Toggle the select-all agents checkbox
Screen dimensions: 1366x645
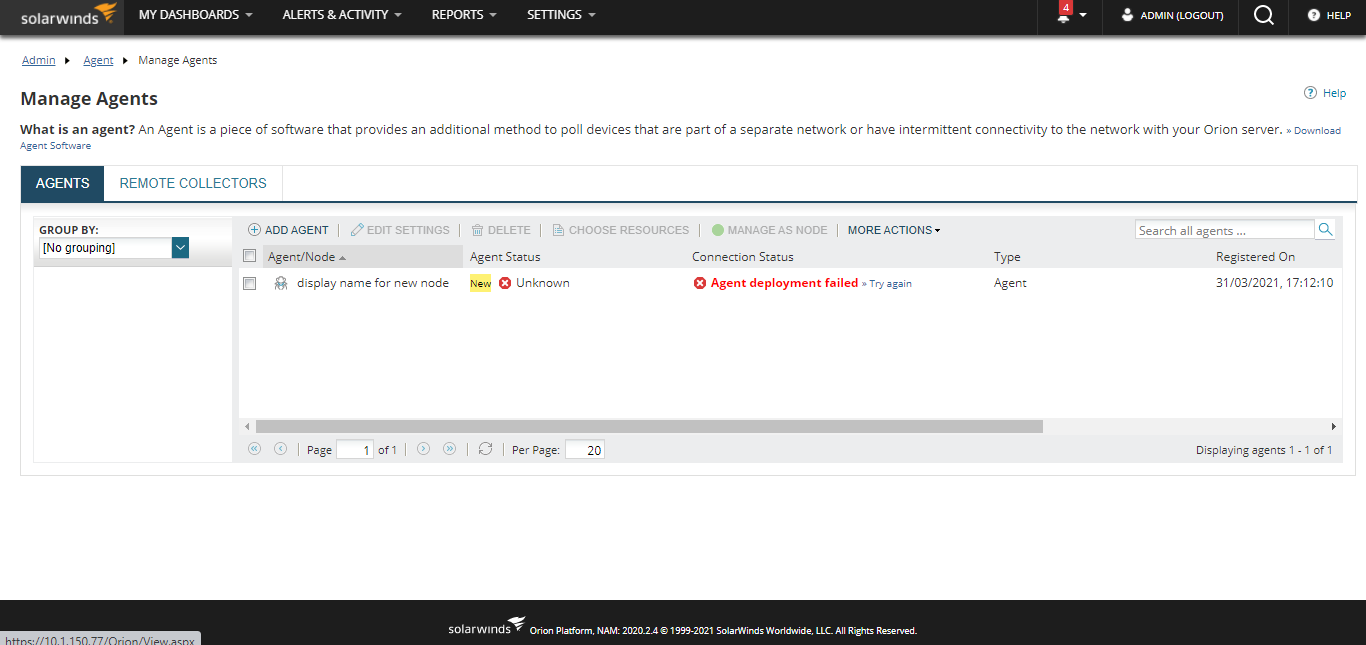(x=250, y=256)
